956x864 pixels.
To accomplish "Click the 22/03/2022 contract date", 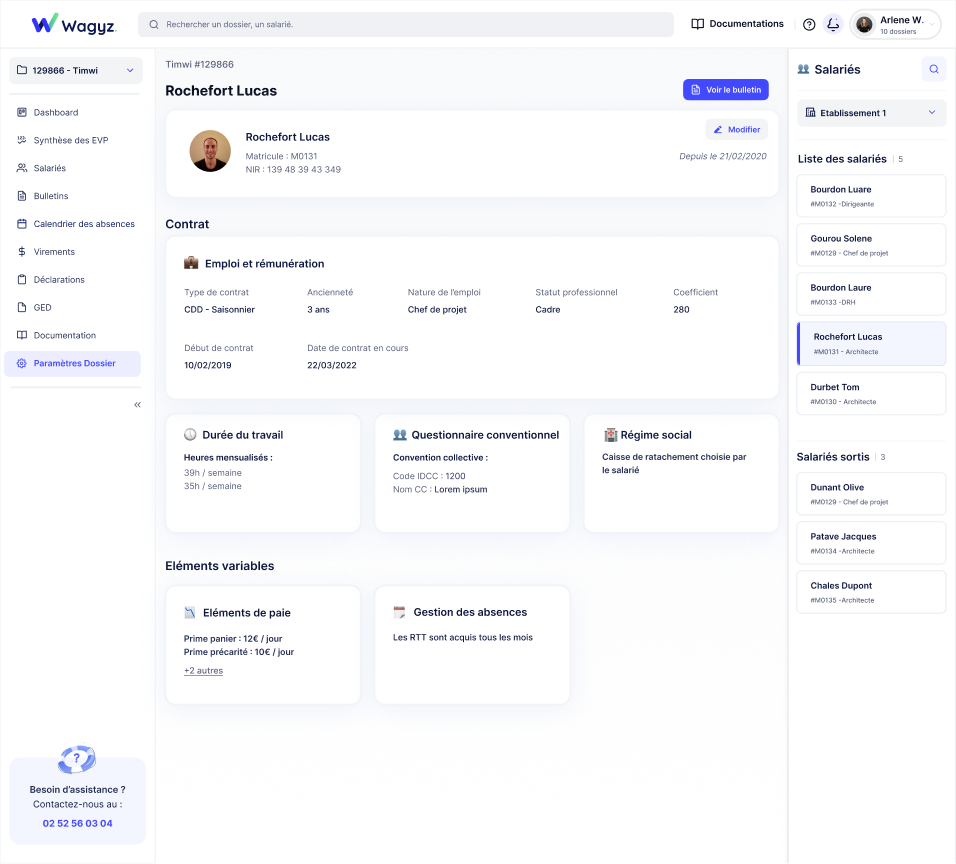I will [332, 365].
